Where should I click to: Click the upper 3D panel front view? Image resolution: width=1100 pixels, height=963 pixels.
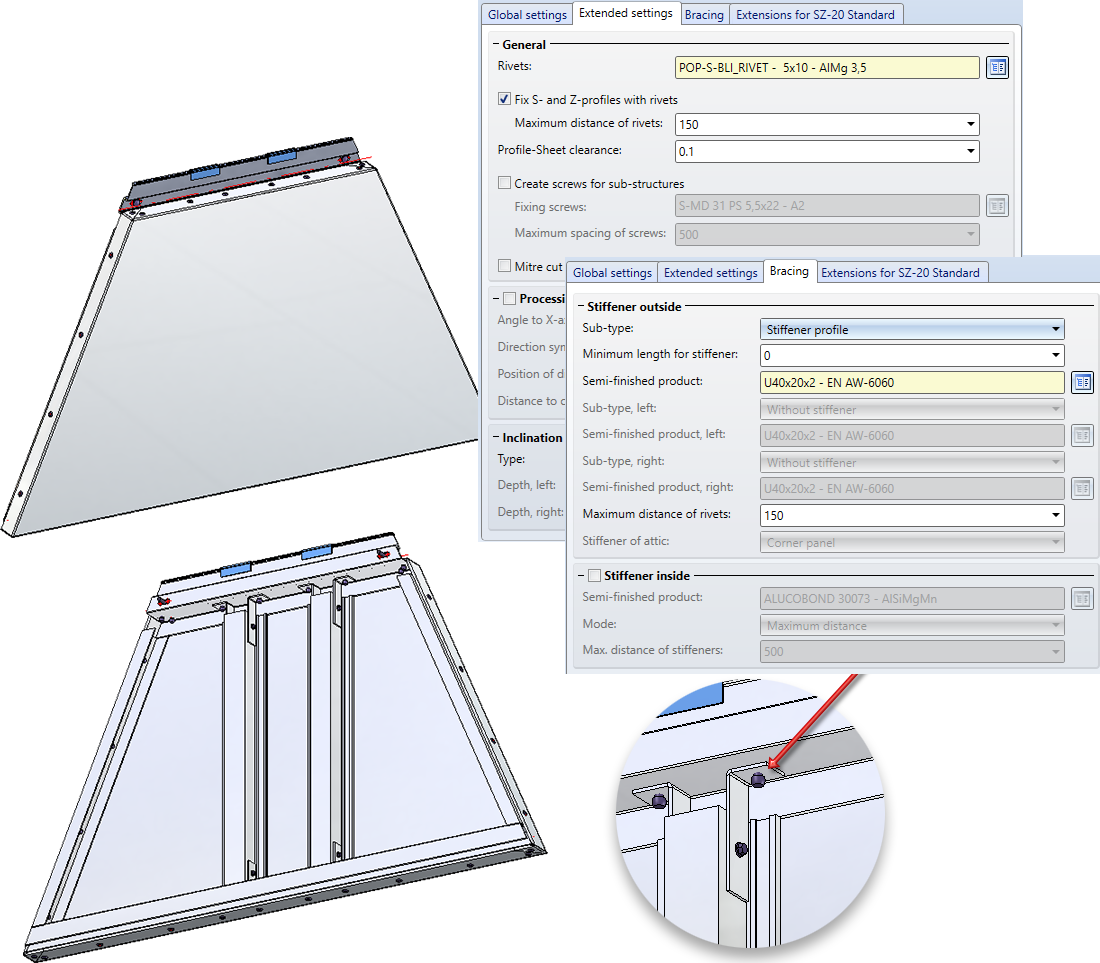pyautogui.click(x=239, y=337)
